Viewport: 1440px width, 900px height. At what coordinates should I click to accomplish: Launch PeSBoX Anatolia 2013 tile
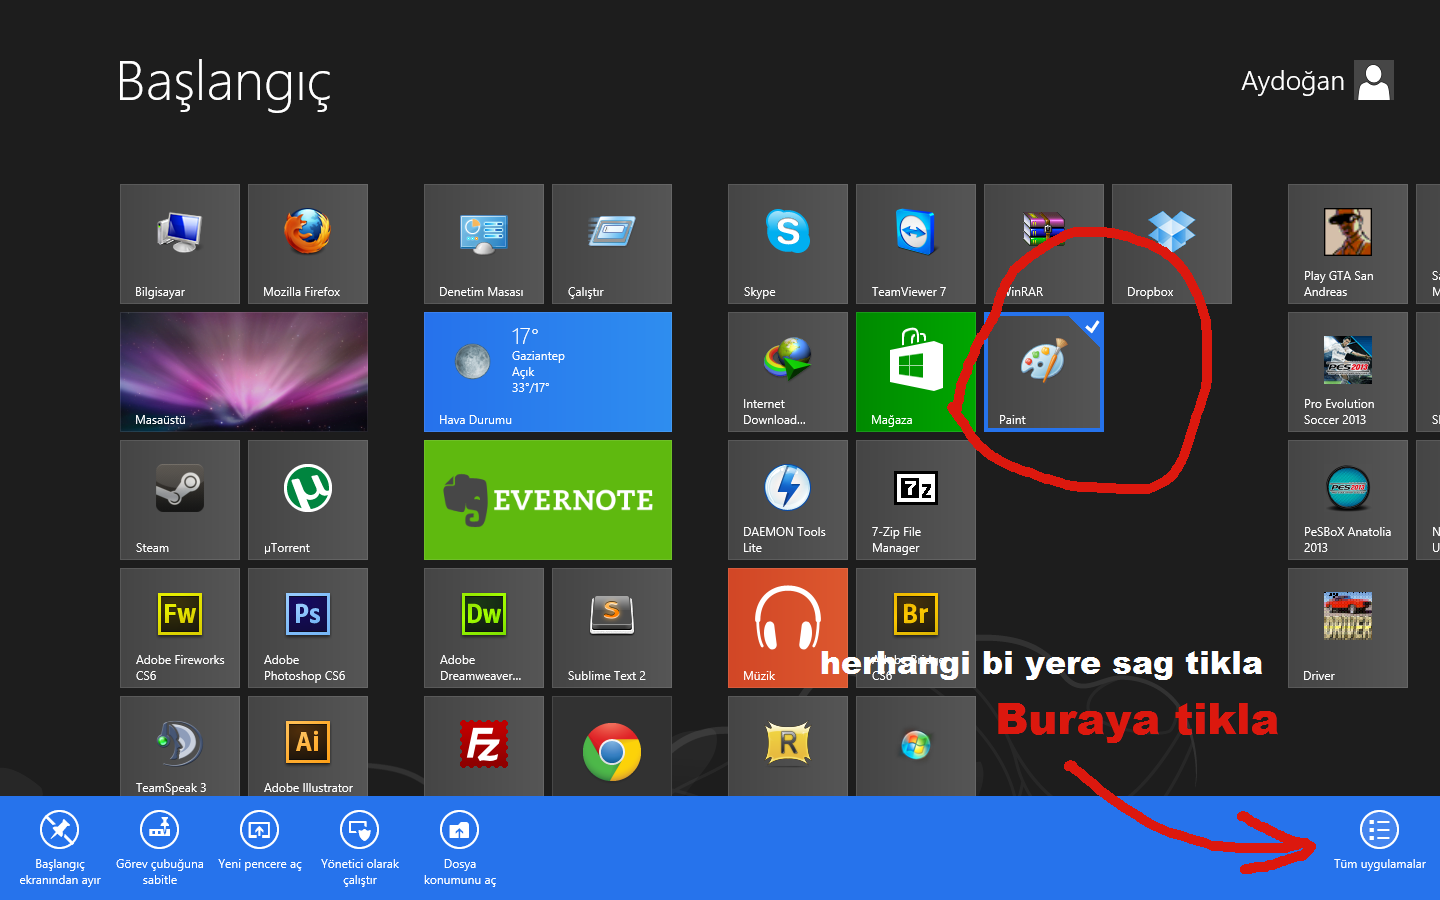point(1348,500)
